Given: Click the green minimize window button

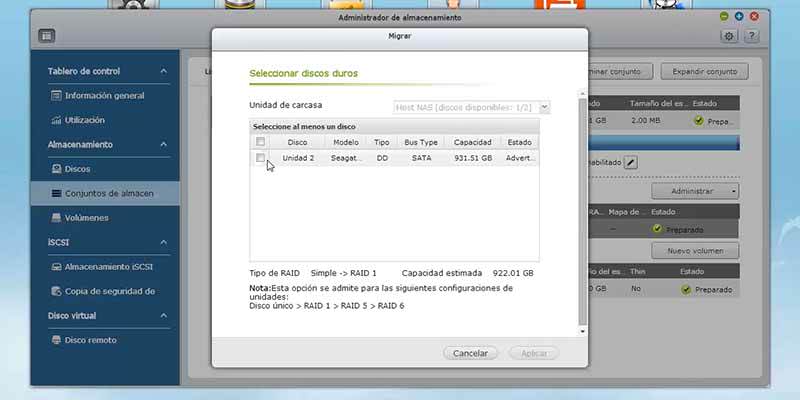Looking at the screenshot, I should pos(723,16).
